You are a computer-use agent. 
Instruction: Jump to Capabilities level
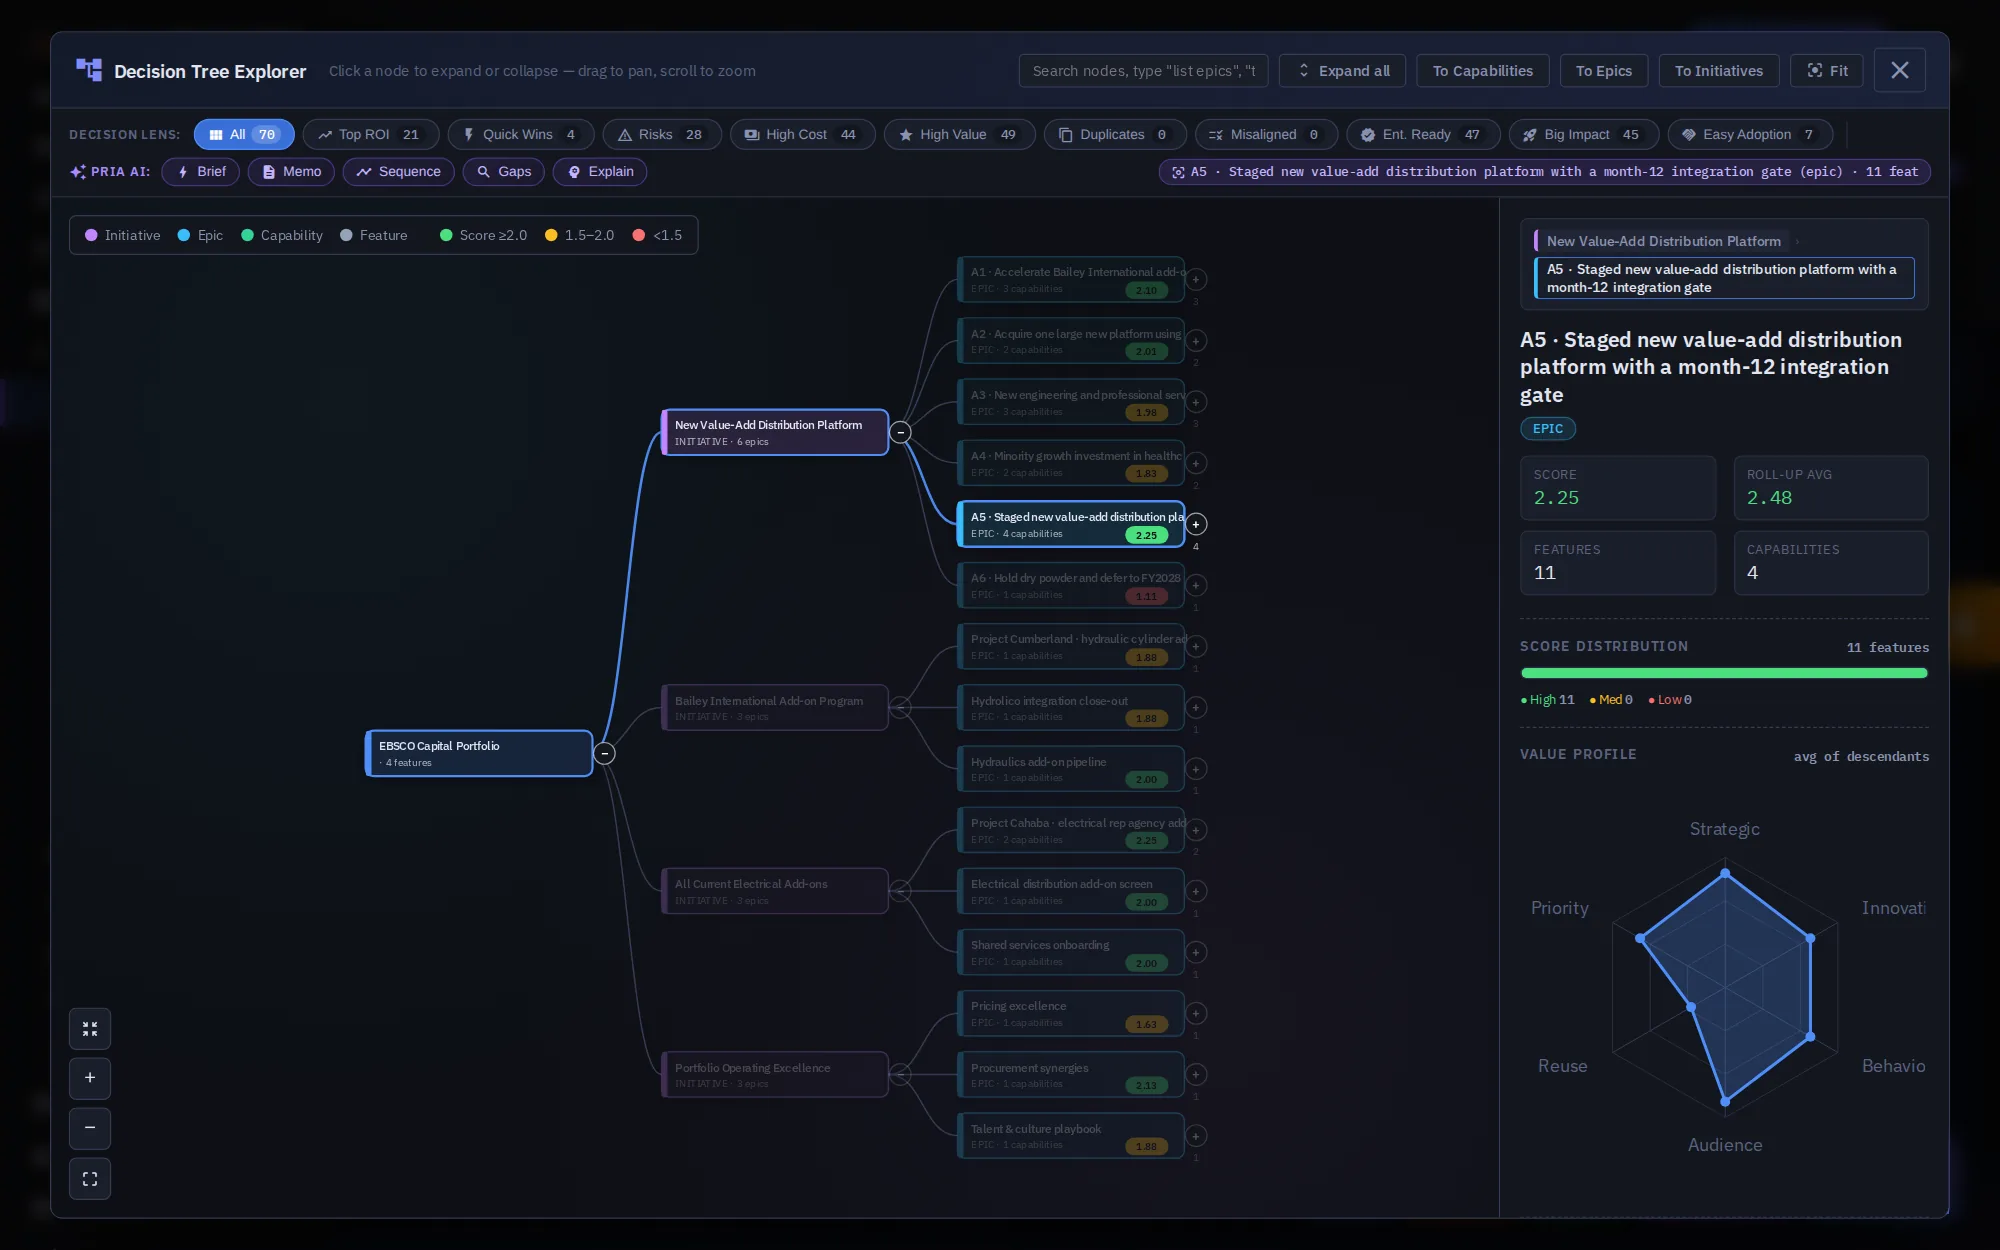coord(1483,71)
